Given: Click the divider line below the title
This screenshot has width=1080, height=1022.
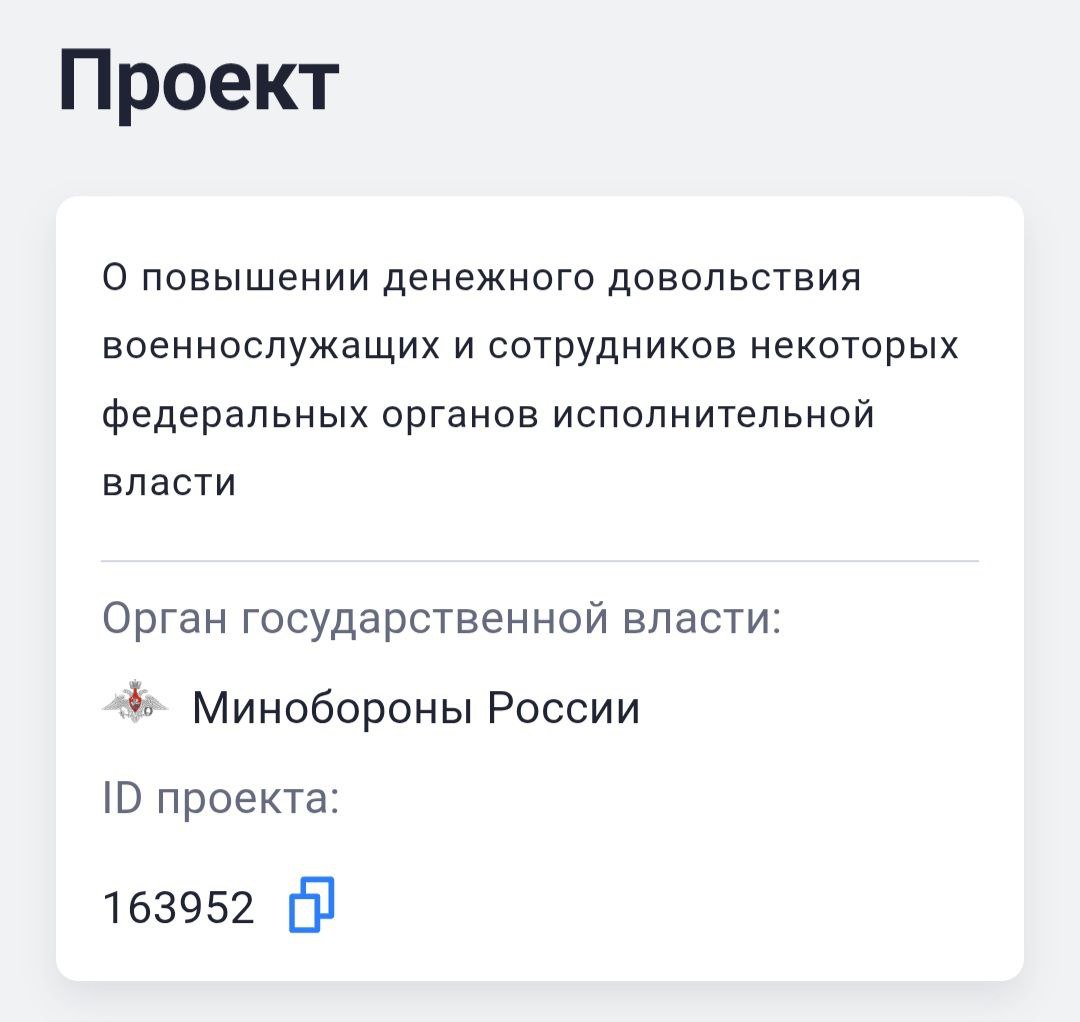Looking at the screenshot, I should coord(540,562).
